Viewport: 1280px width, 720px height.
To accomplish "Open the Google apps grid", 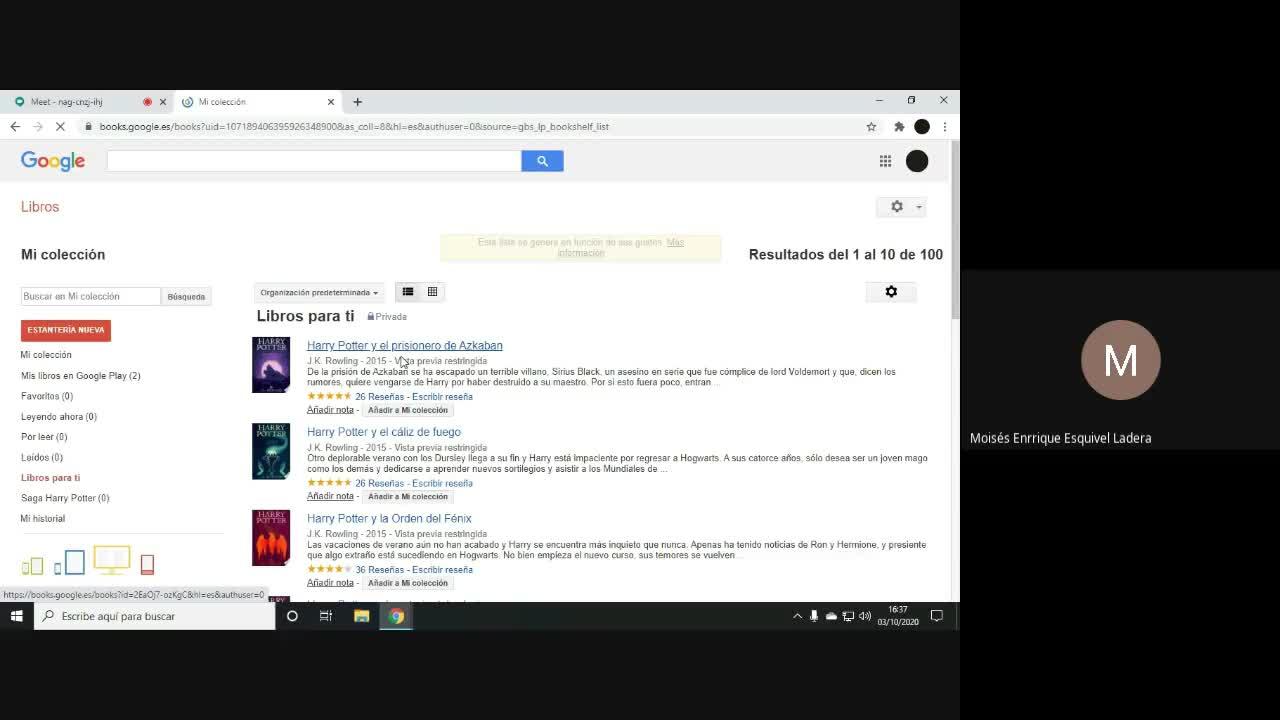I will [x=885, y=161].
